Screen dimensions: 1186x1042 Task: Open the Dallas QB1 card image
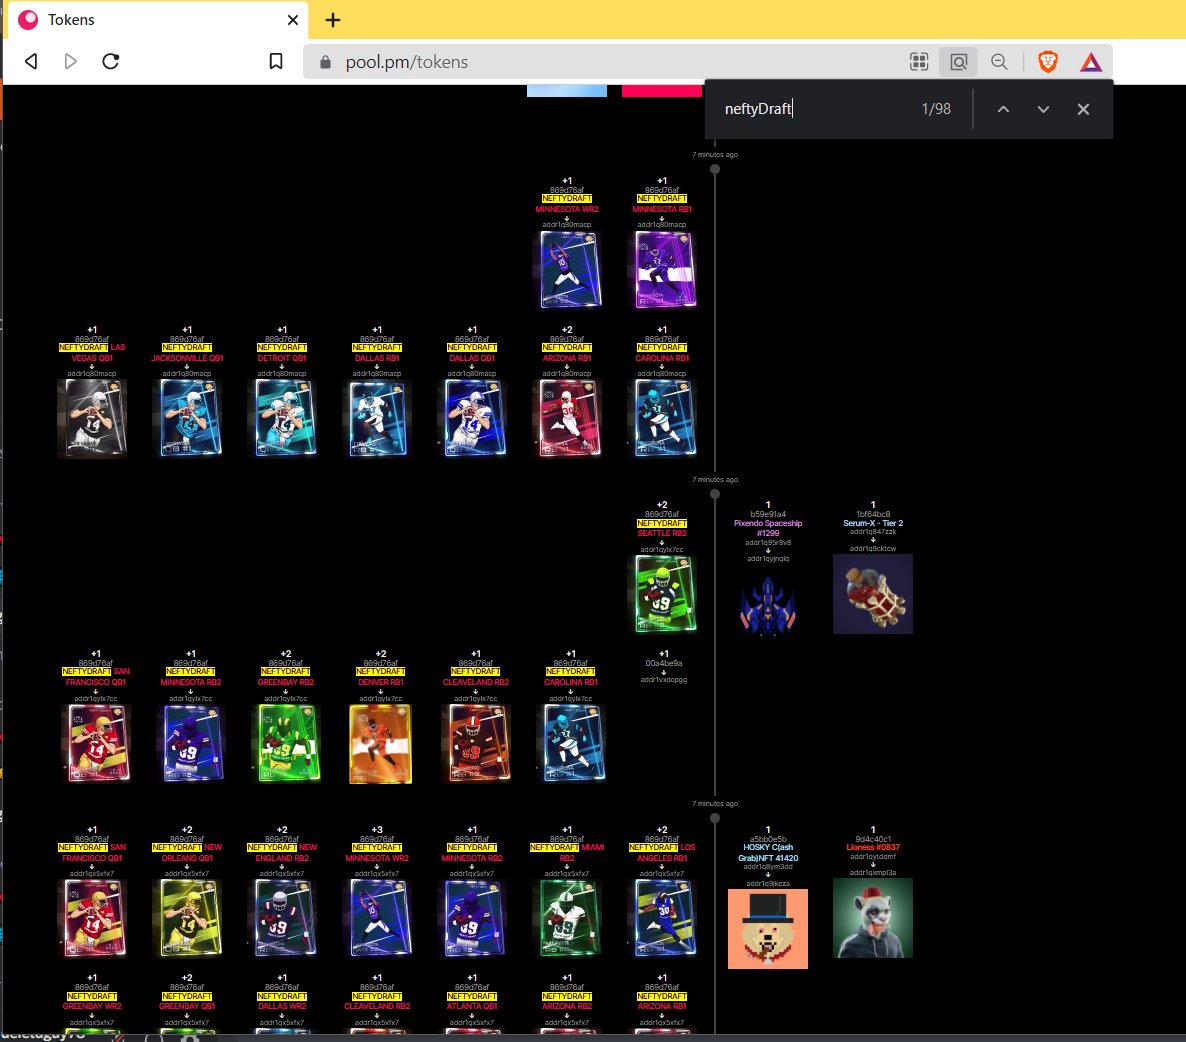click(474, 418)
